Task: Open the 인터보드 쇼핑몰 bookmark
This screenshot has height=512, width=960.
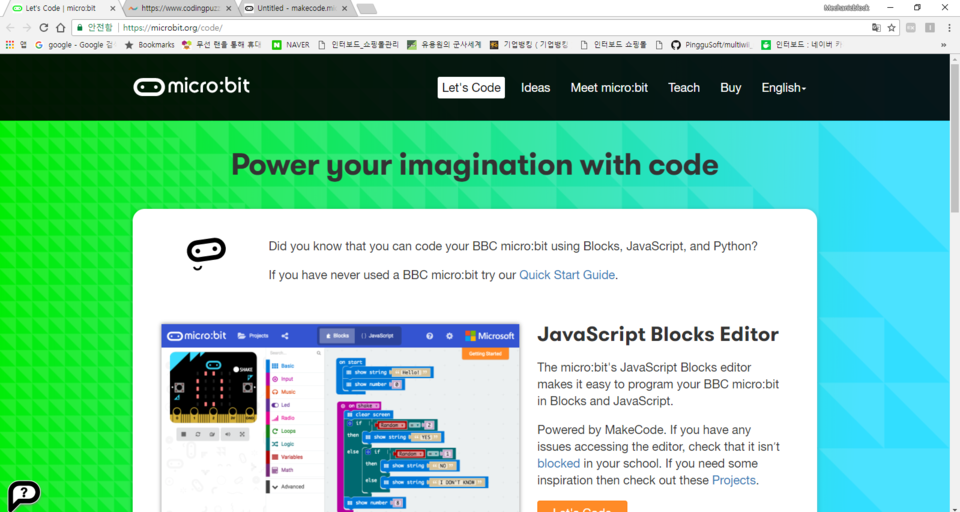Action: (x=613, y=45)
